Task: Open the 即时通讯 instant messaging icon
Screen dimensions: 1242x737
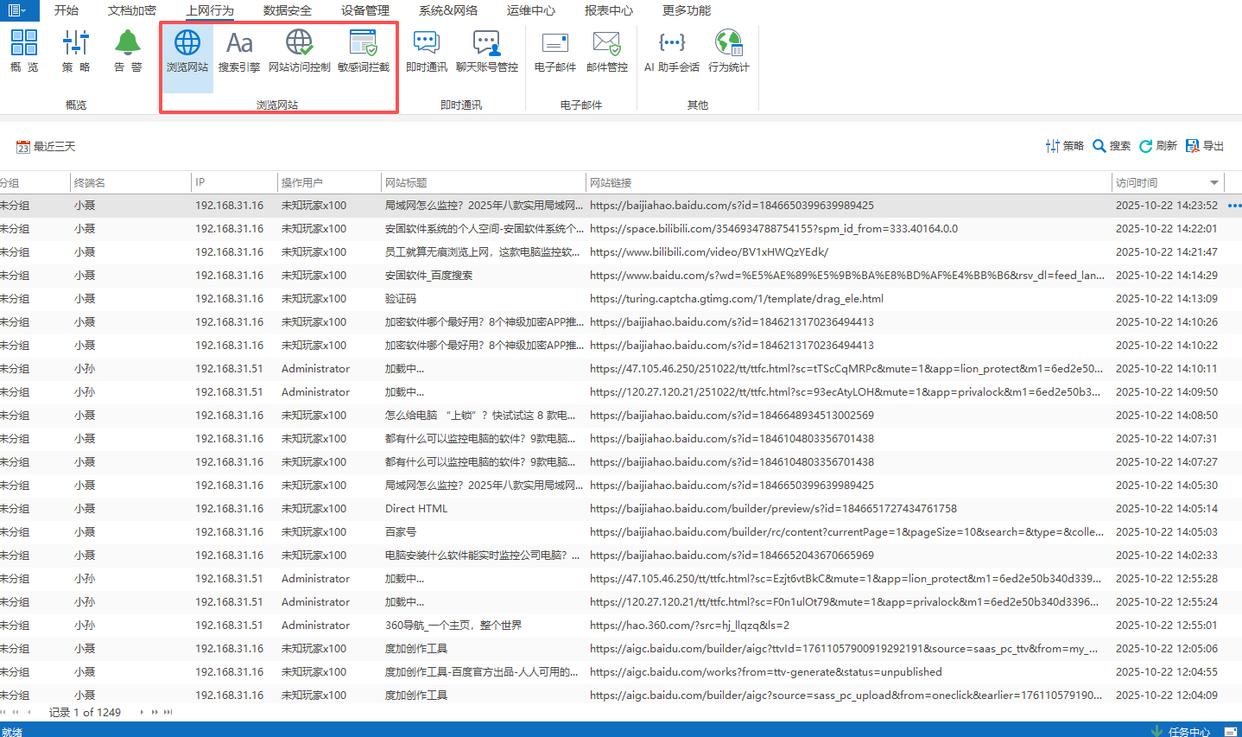Action: pyautogui.click(x=426, y=50)
